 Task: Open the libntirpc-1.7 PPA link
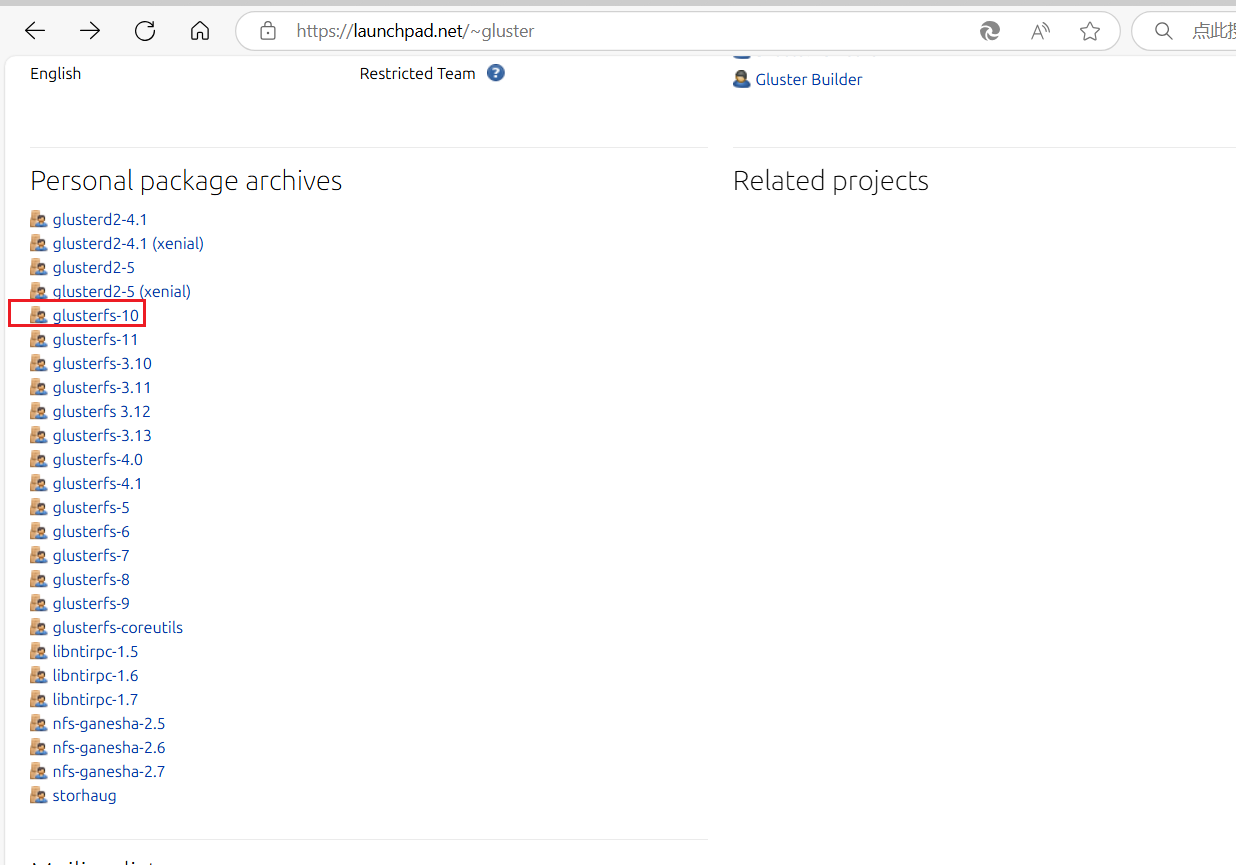pos(96,699)
